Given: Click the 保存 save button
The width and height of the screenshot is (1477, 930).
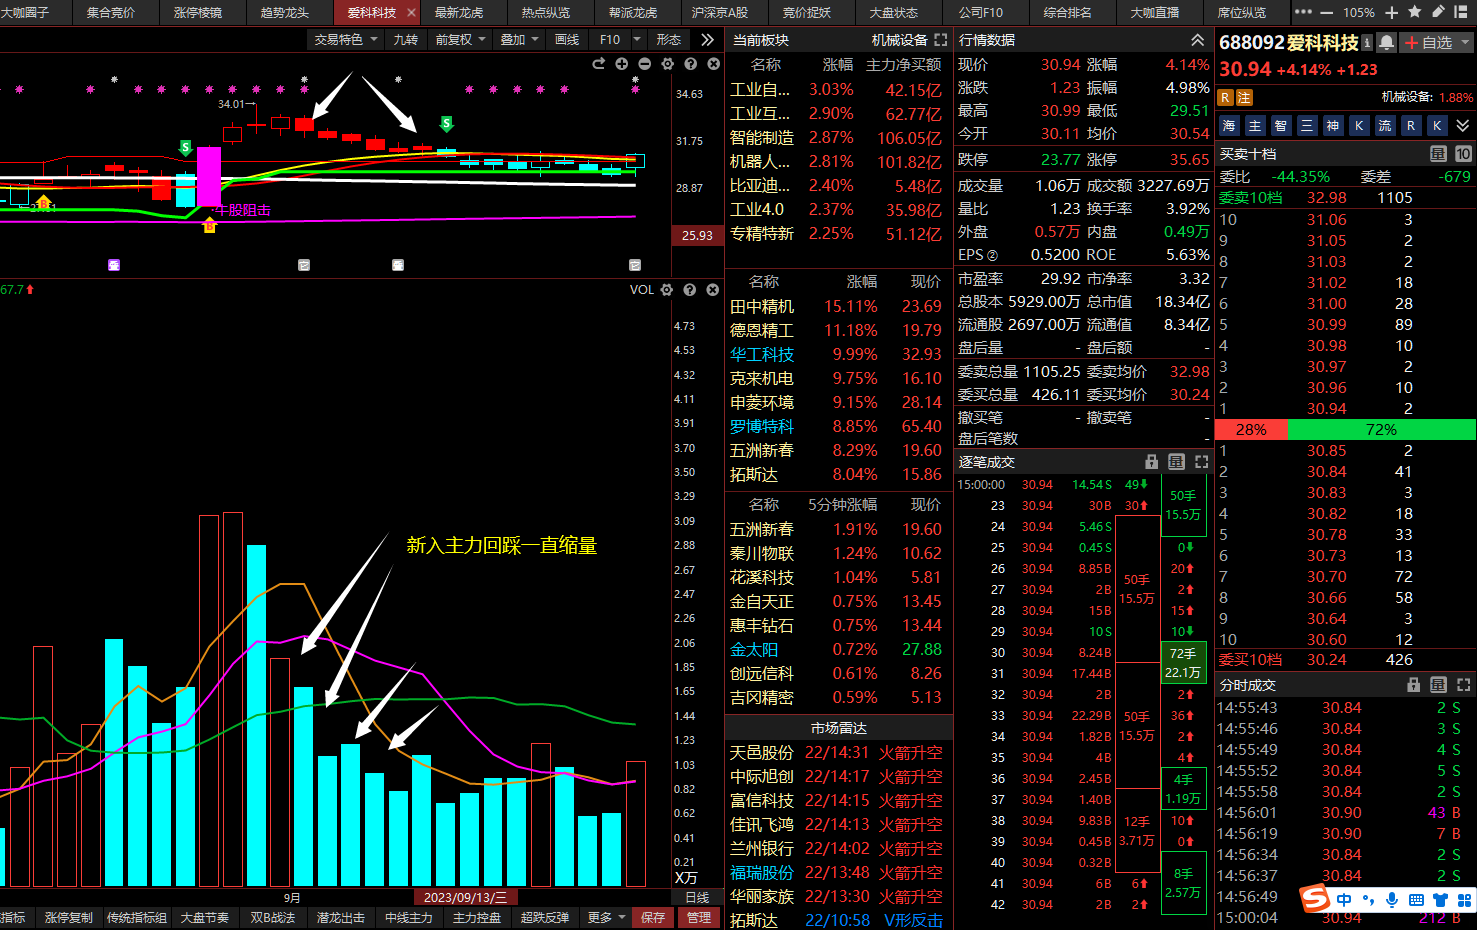Looking at the screenshot, I should tap(653, 918).
